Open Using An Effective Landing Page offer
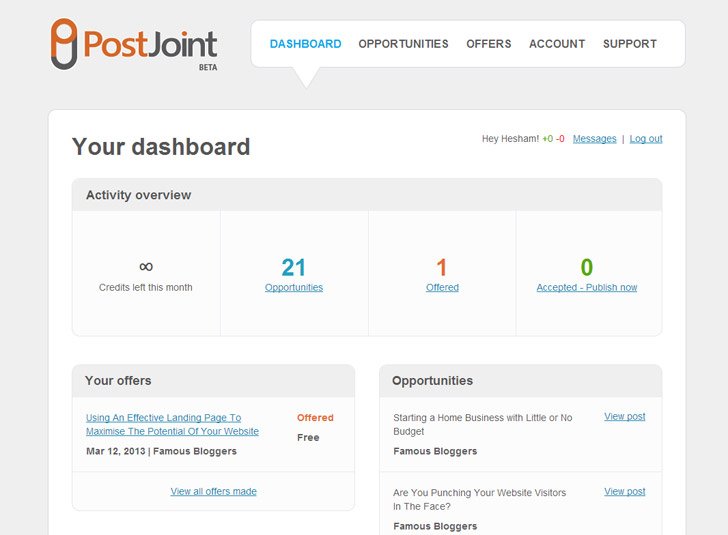Screen dimensions: 728x535 coord(172,424)
